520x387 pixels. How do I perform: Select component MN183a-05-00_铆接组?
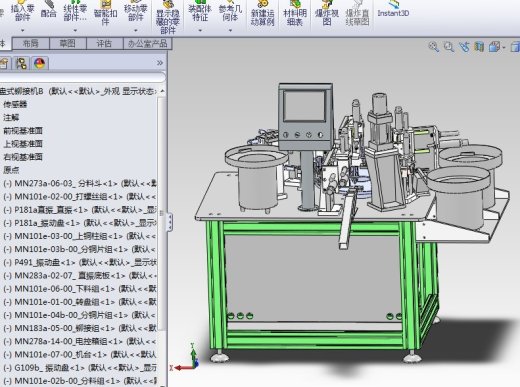coord(80,328)
